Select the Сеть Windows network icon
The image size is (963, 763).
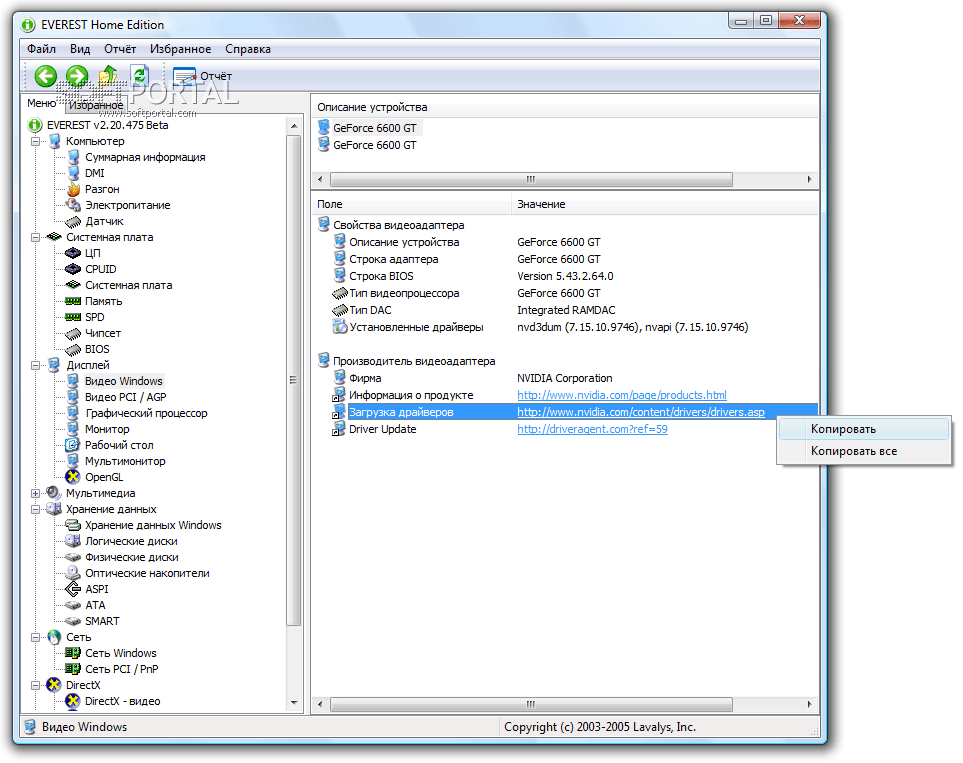click(73, 653)
